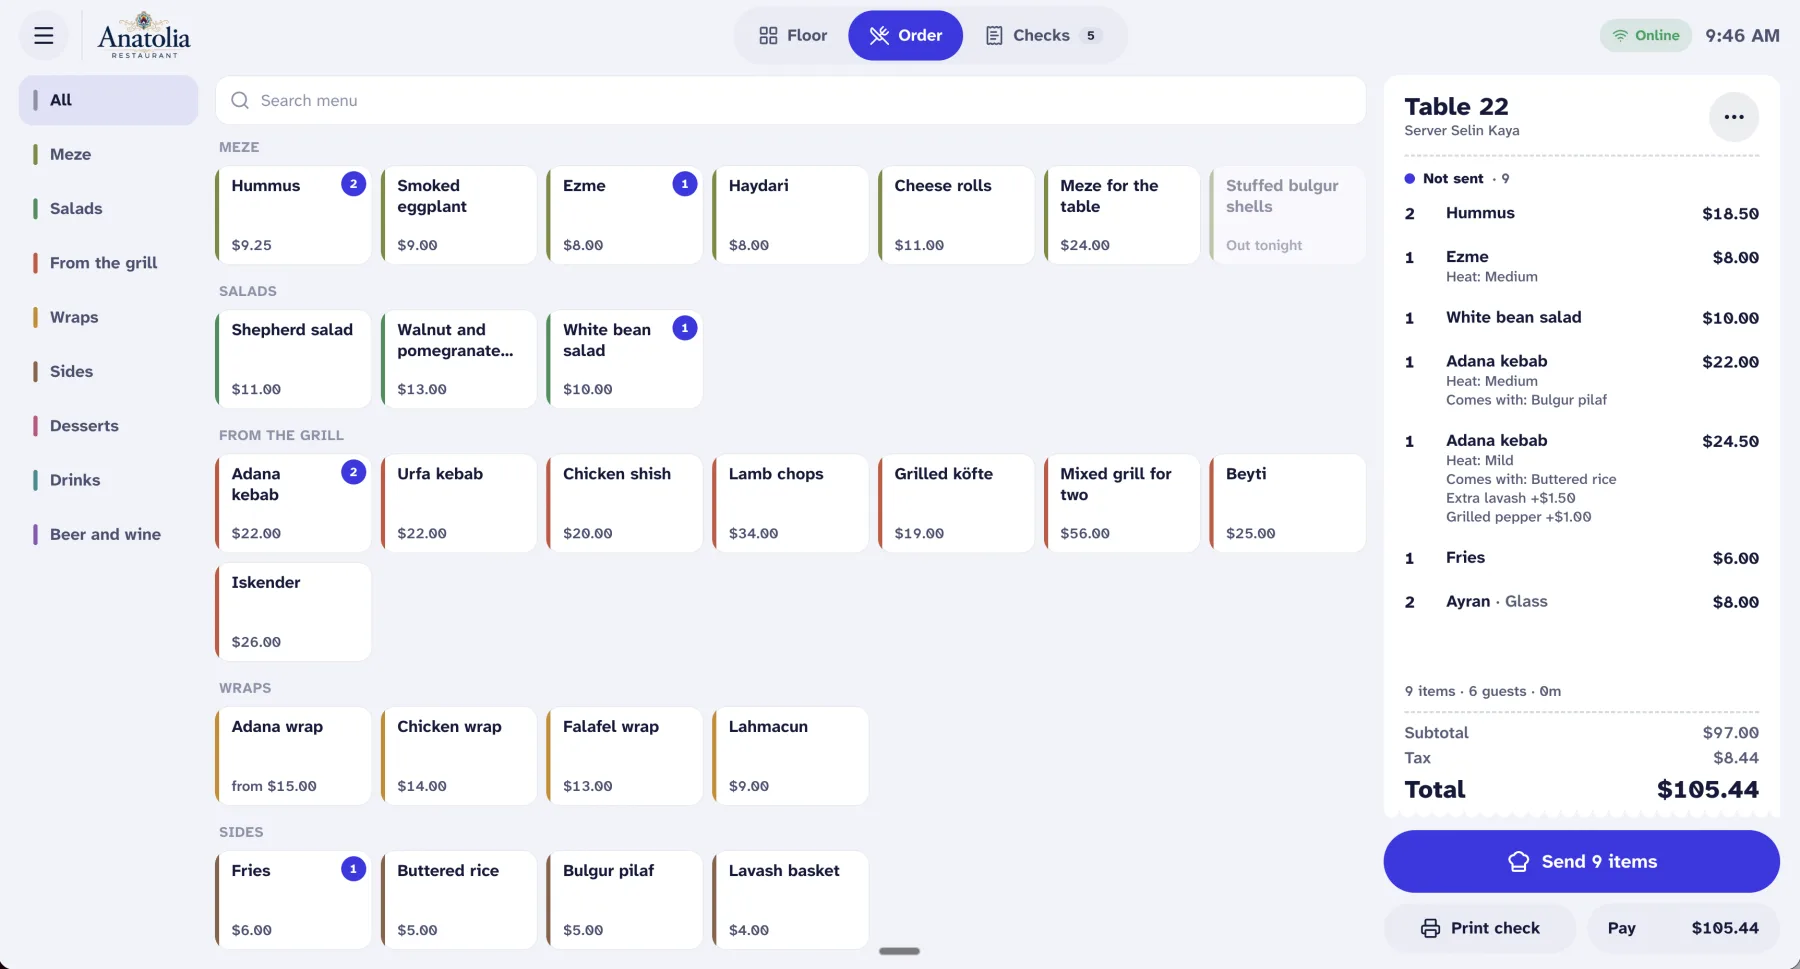Open the Drinks category
This screenshot has height=969, width=1800.
[108, 480]
